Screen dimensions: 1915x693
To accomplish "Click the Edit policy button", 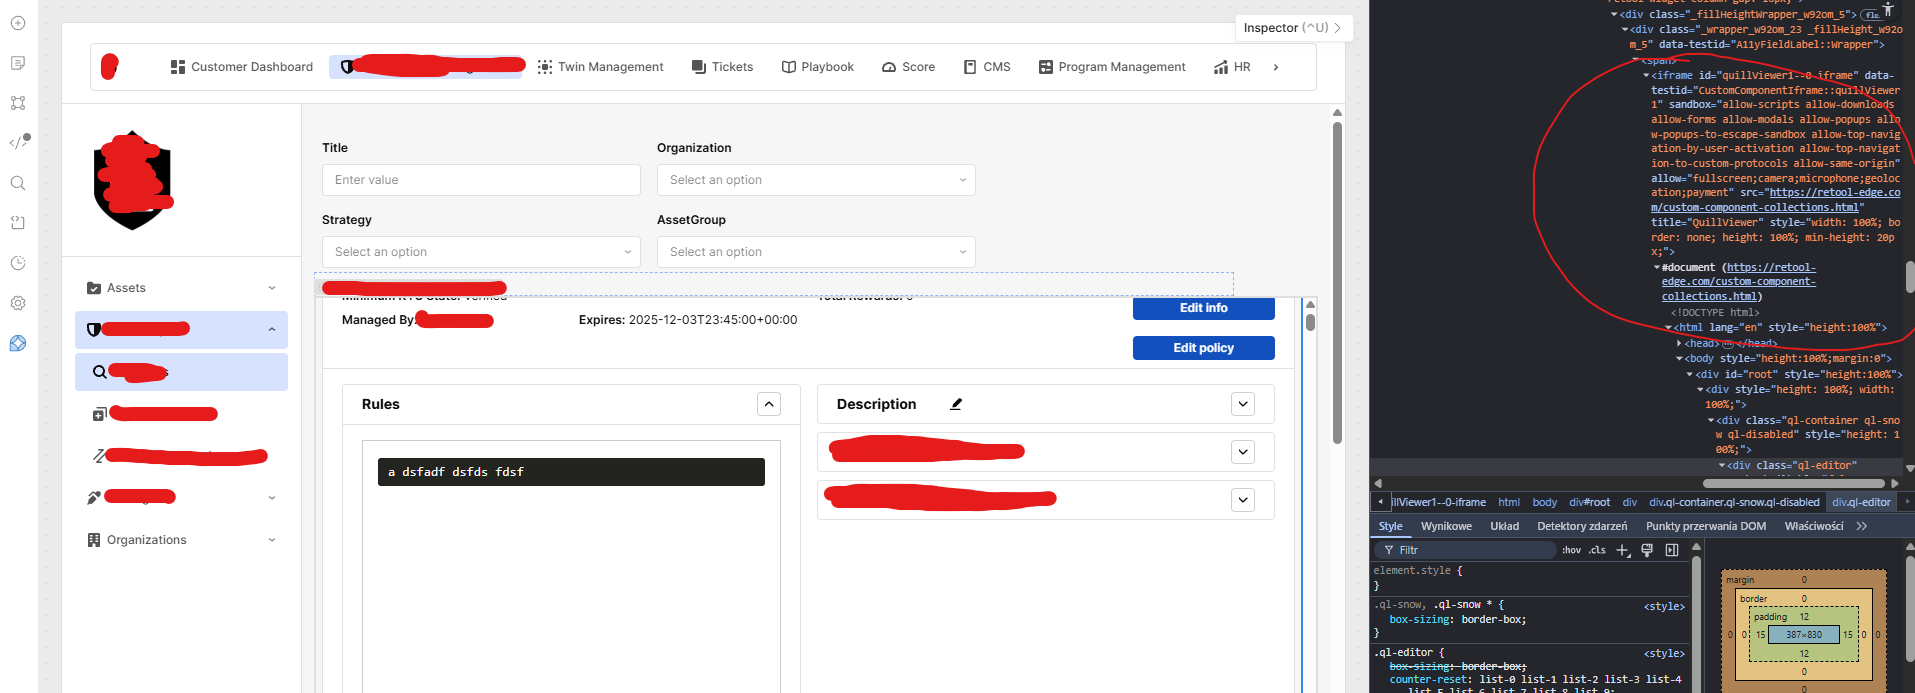I will point(1203,348).
